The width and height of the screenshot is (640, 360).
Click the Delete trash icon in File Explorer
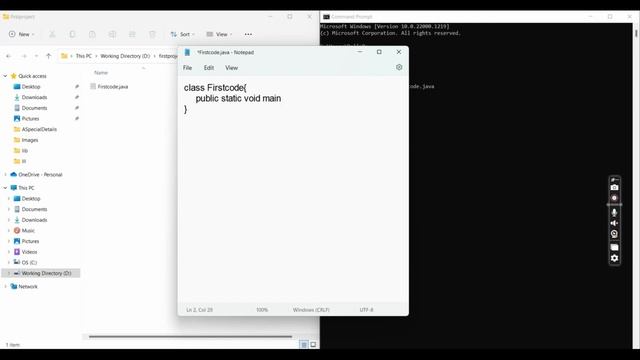(x=152, y=34)
